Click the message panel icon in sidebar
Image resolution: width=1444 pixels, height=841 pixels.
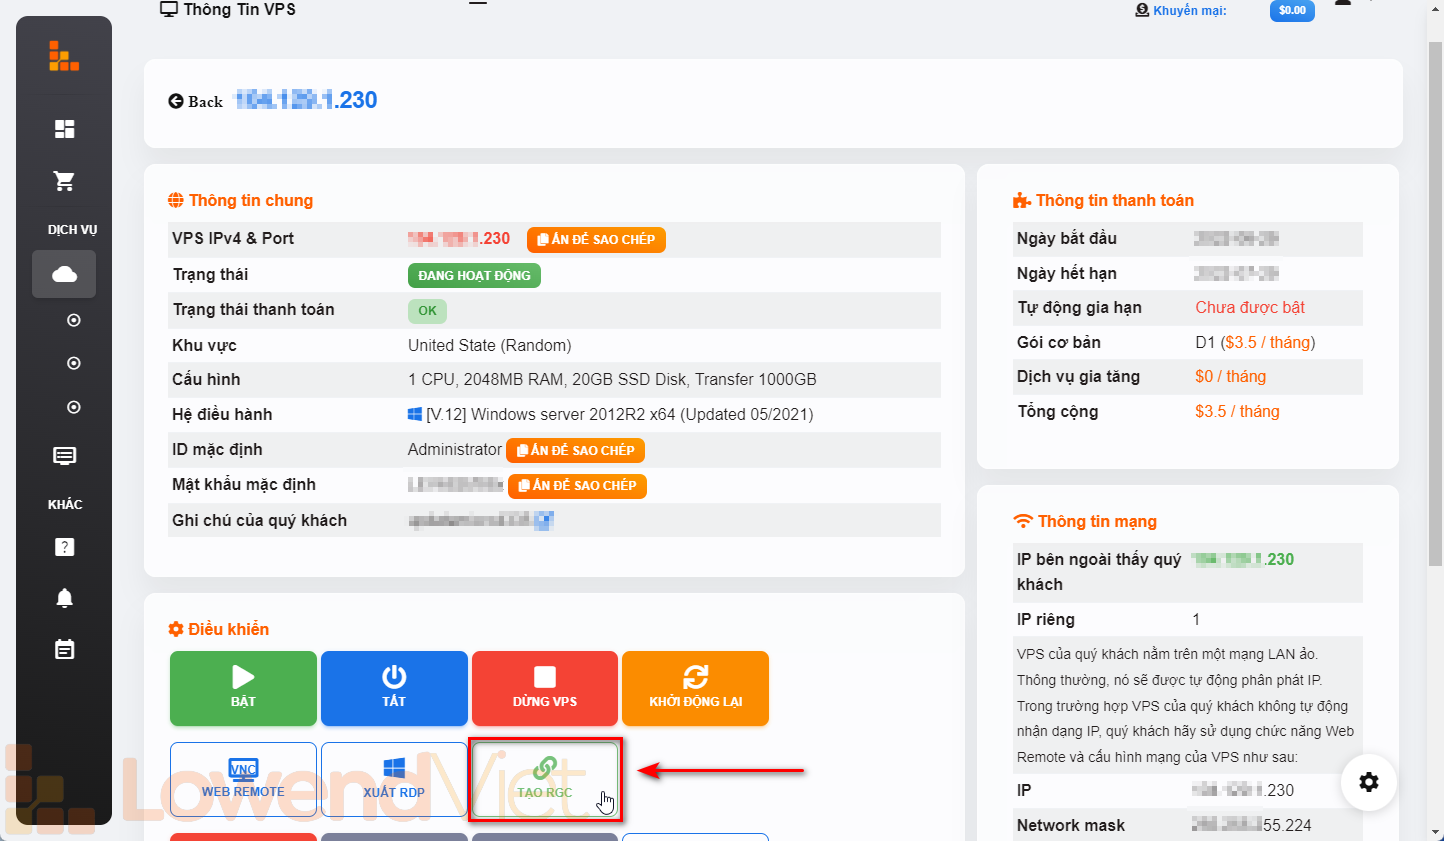click(64, 456)
